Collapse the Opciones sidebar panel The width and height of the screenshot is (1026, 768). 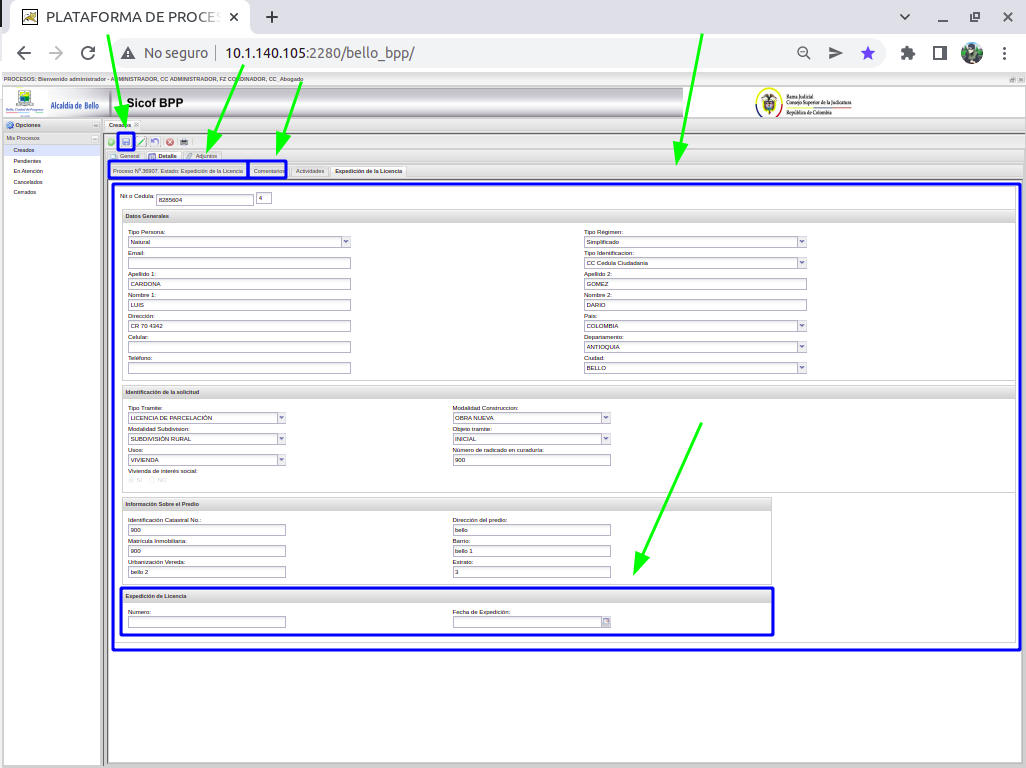[x=96, y=125]
